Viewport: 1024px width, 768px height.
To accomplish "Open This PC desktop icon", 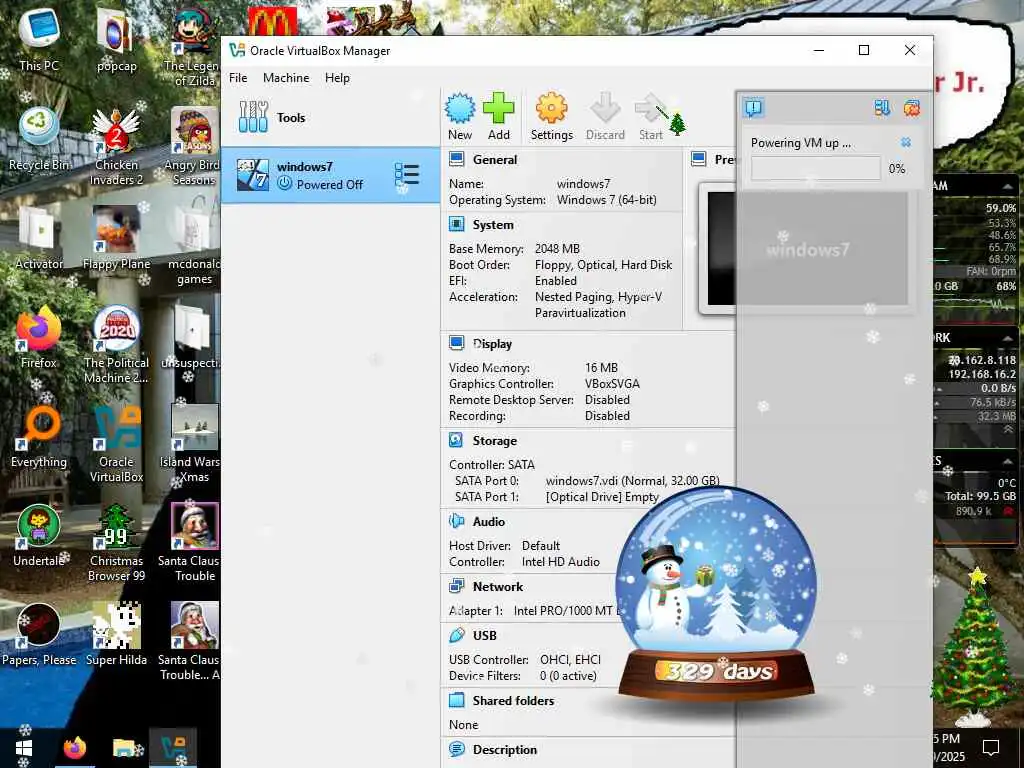I will point(39,39).
